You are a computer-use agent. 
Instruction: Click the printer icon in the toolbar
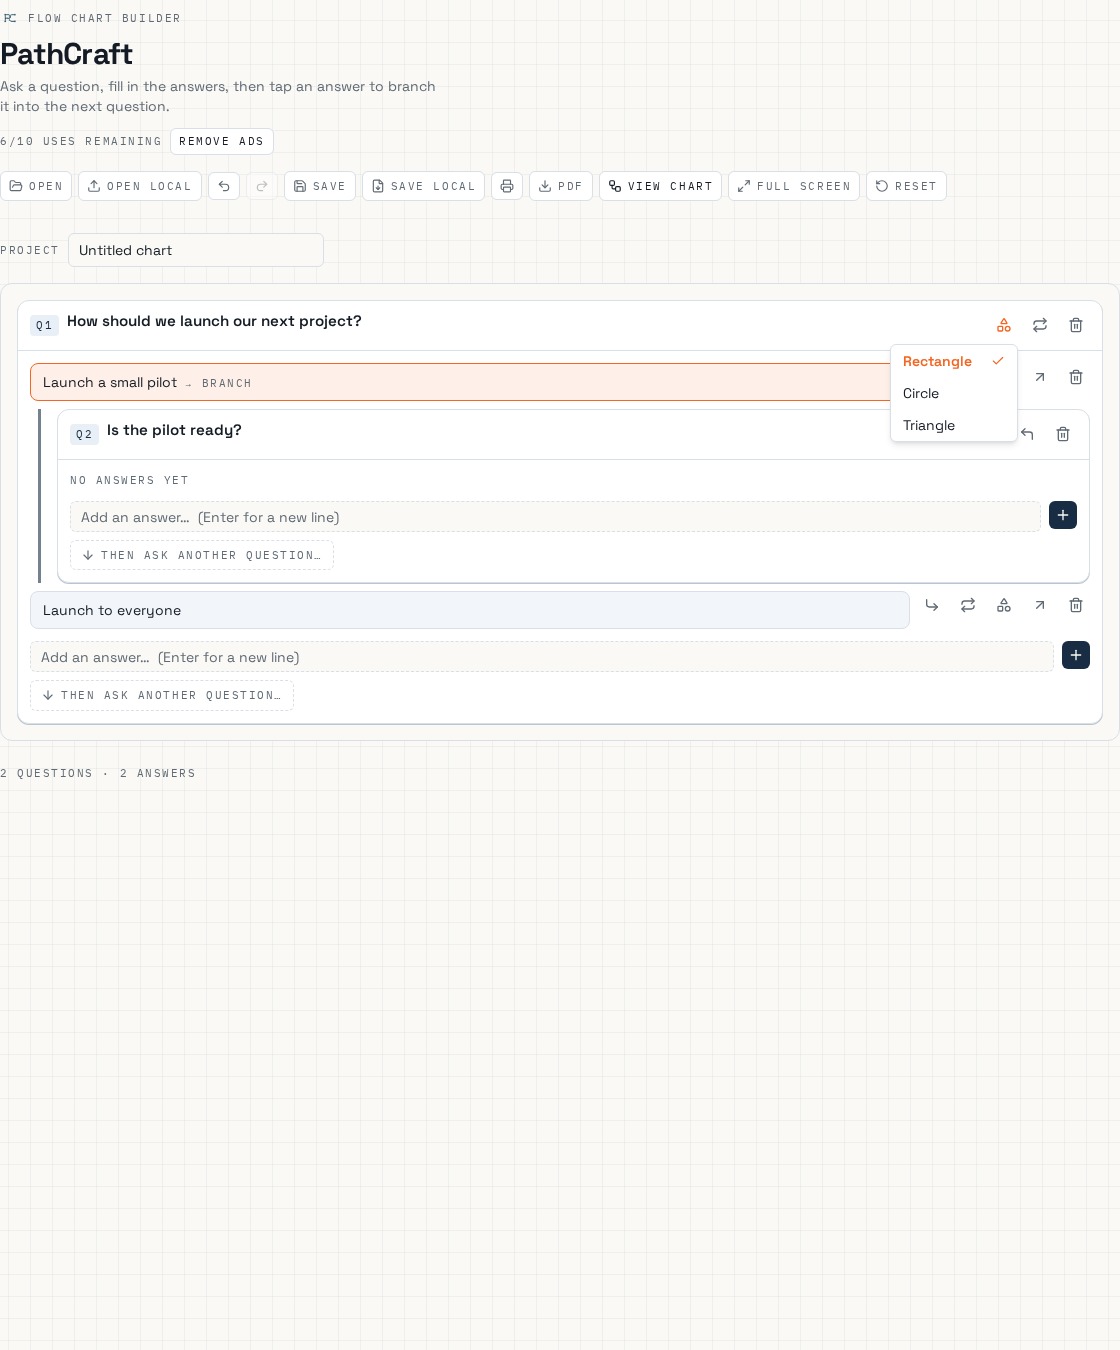(507, 186)
